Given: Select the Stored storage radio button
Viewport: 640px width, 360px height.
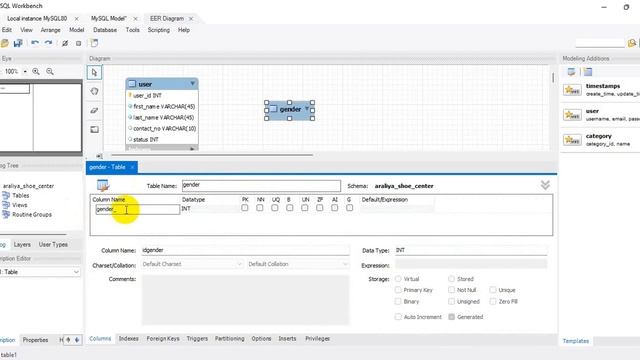Looking at the screenshot, I should [451, 279].
